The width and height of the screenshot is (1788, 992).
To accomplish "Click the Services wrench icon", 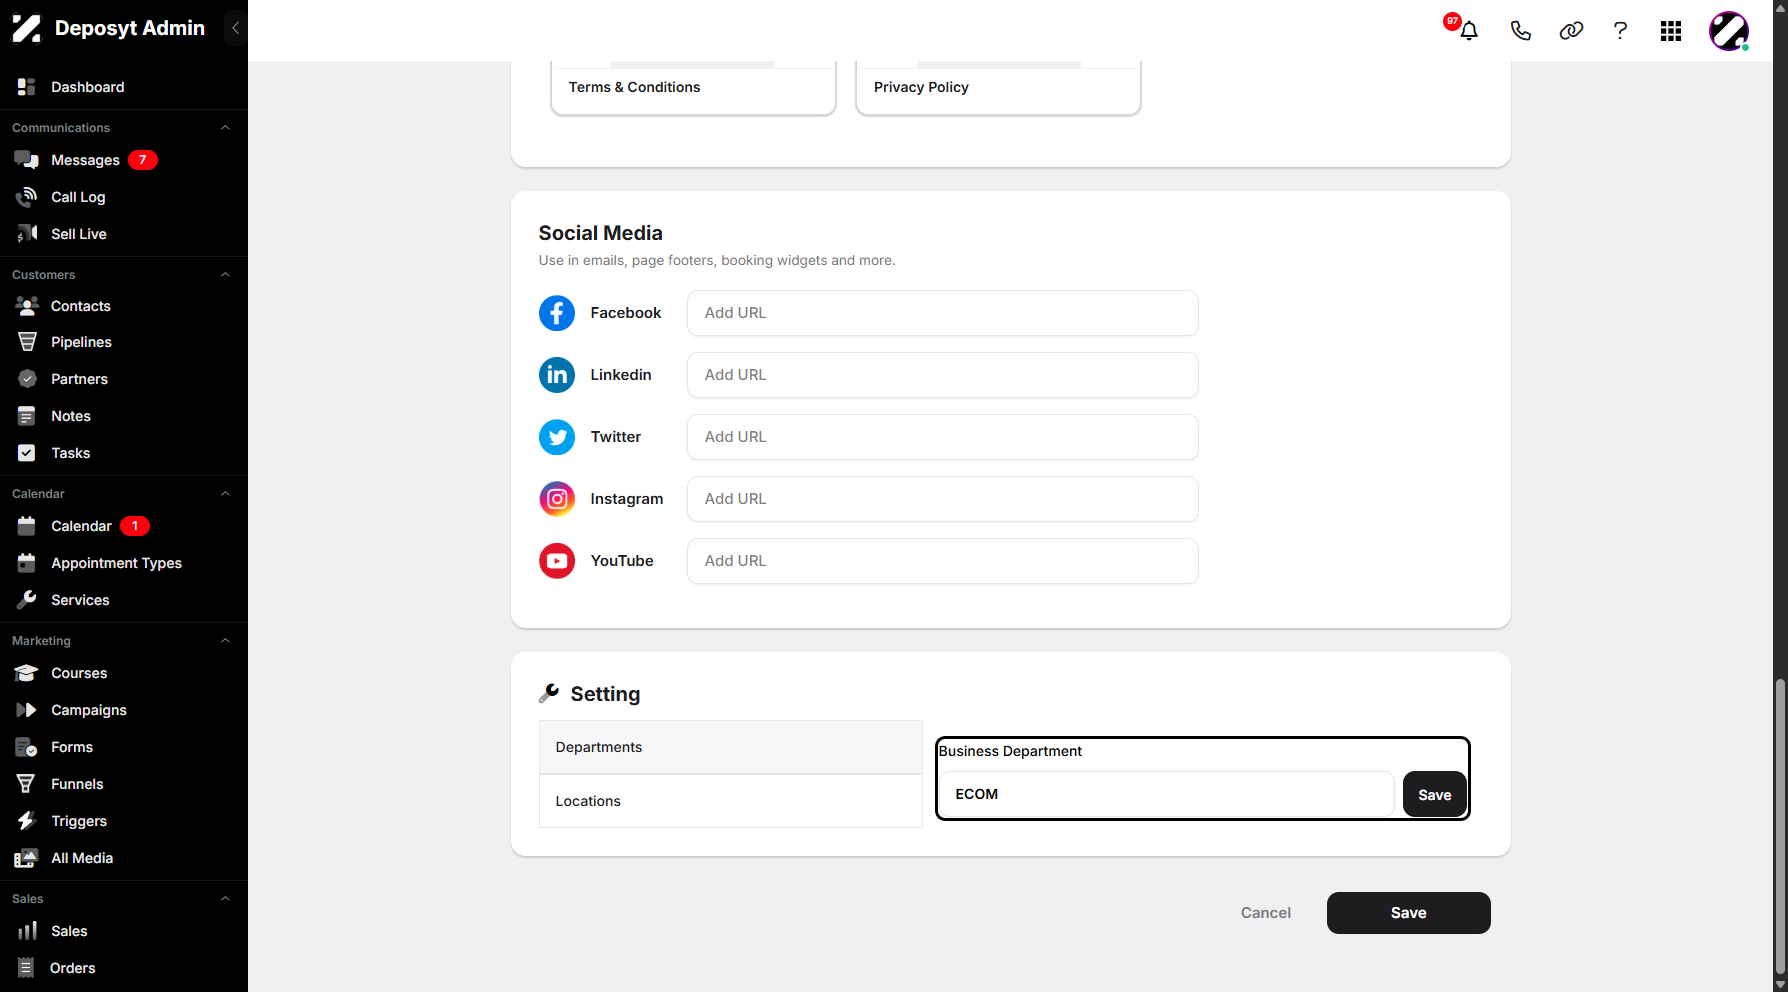I will pyautogui.click(x=27, y=600).
